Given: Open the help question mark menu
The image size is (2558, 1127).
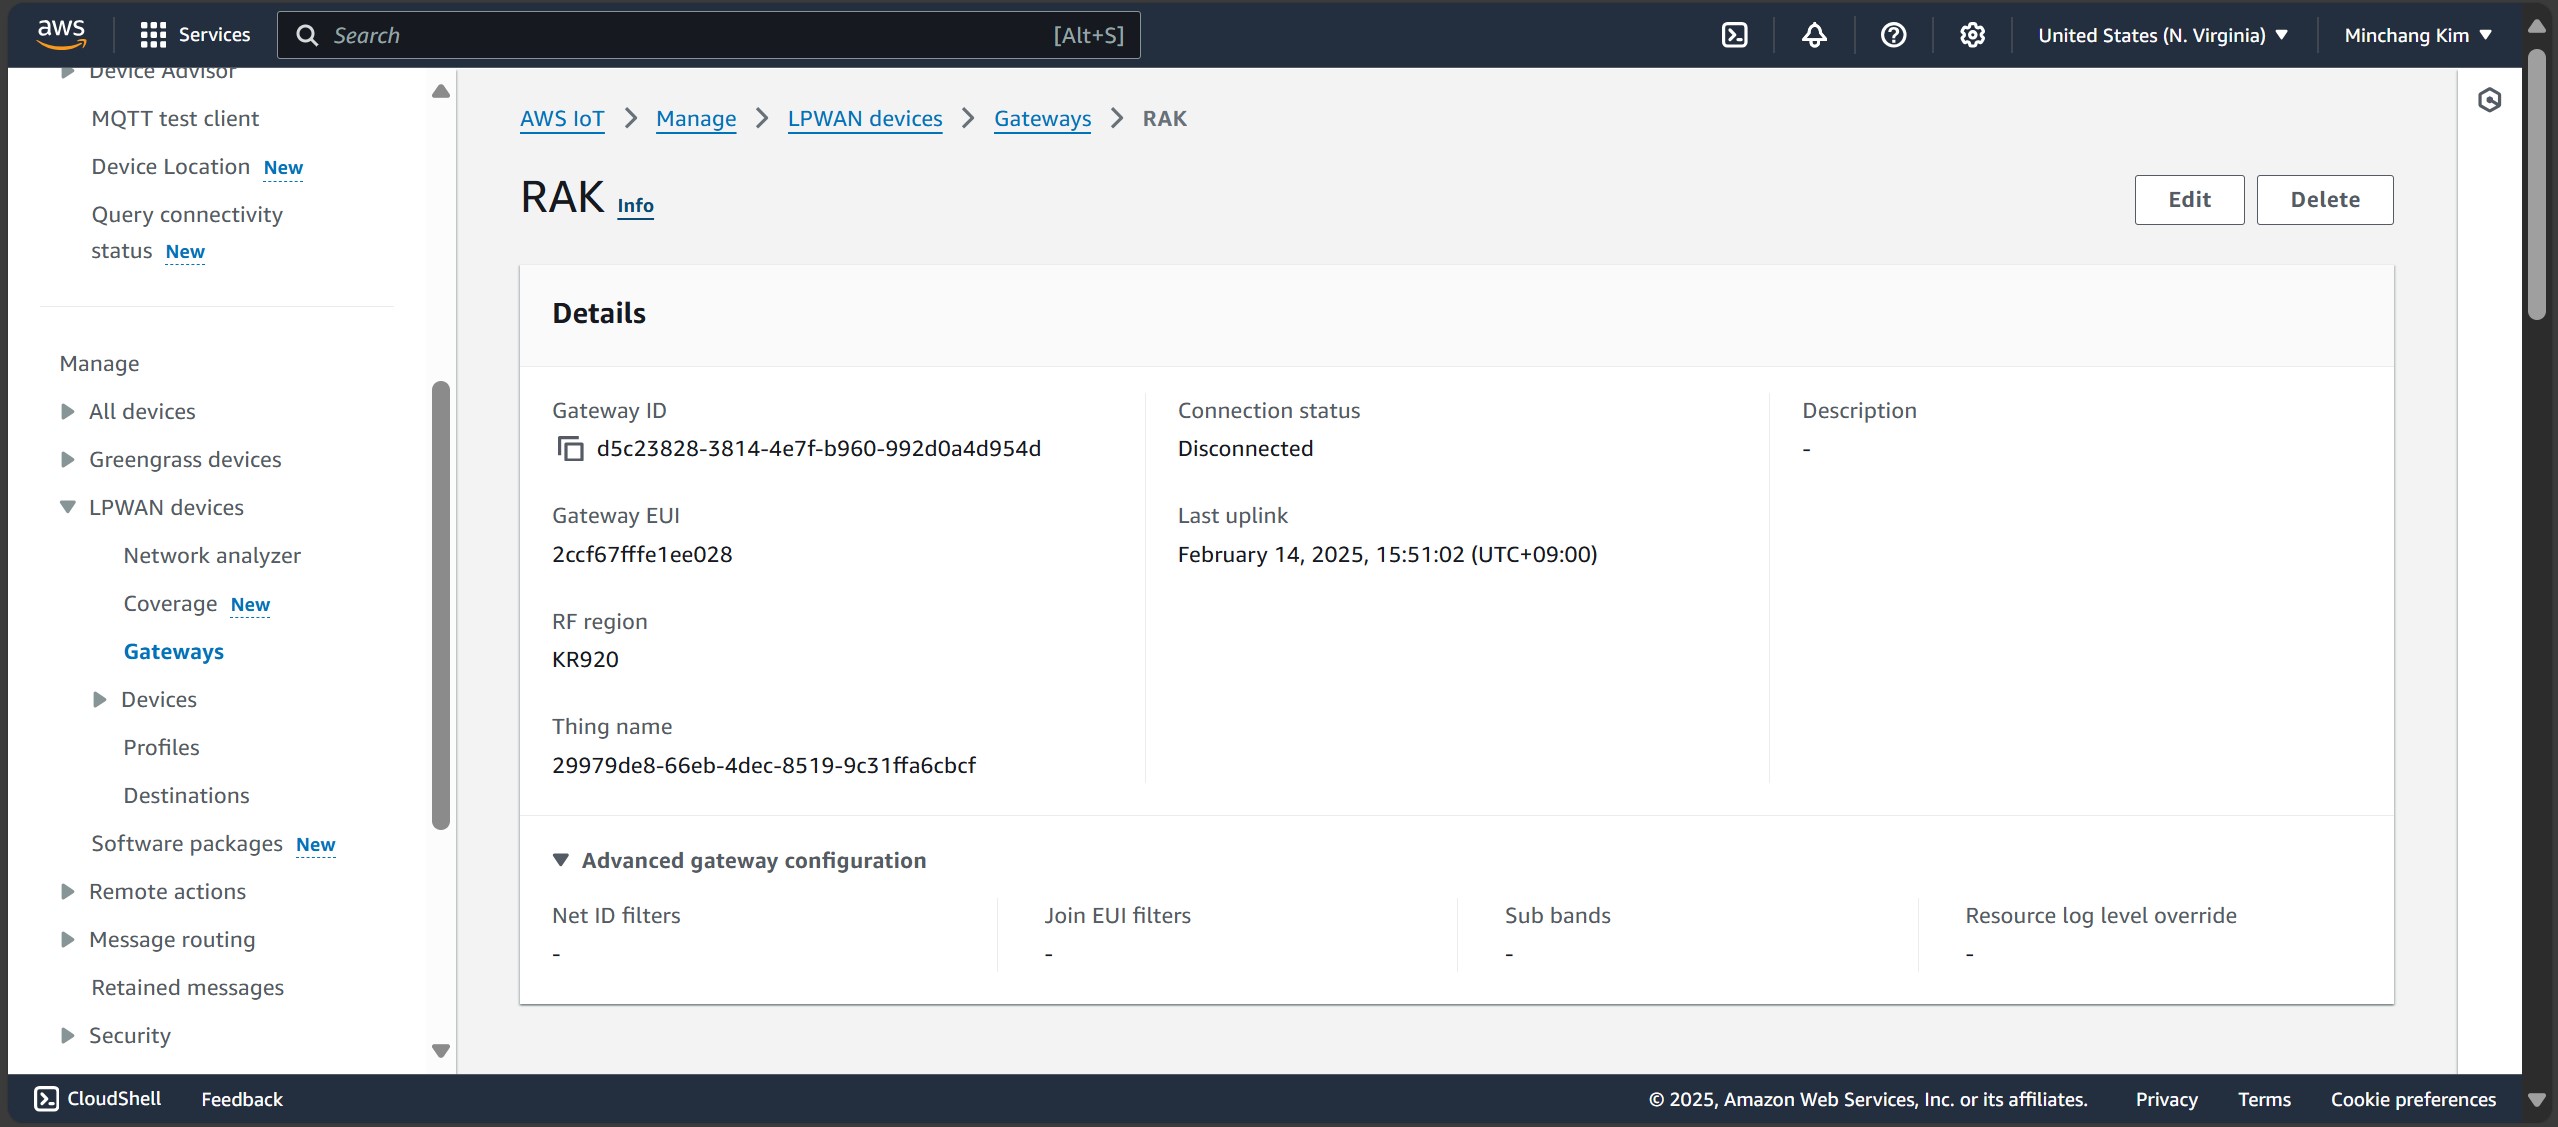Looking at the screenshot, I should (x=1893, y=35).
